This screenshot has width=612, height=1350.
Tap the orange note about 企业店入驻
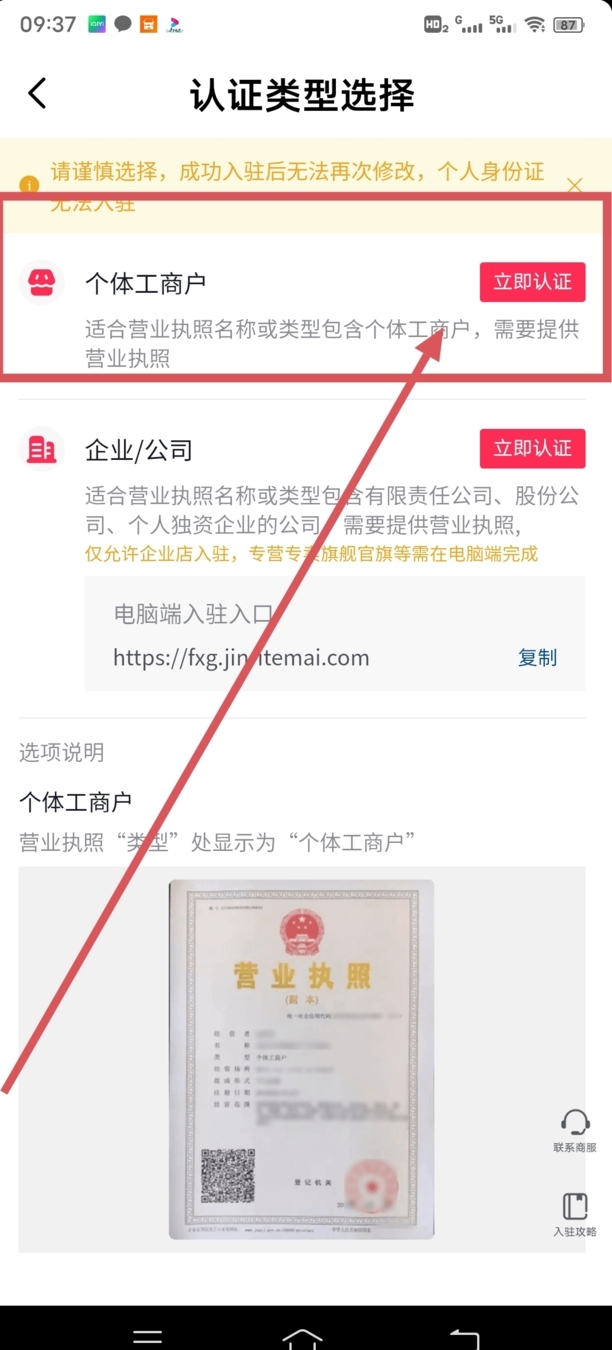coord(312,553)
